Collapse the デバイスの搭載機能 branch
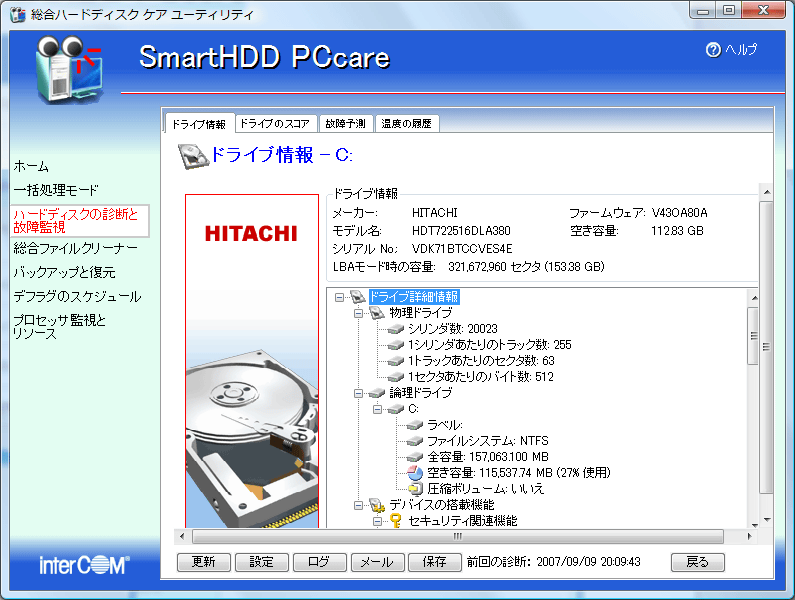 [358, 505]
